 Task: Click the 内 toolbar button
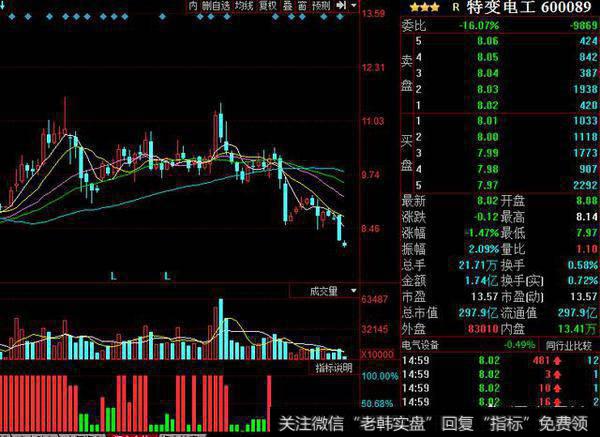coord(193,6)
